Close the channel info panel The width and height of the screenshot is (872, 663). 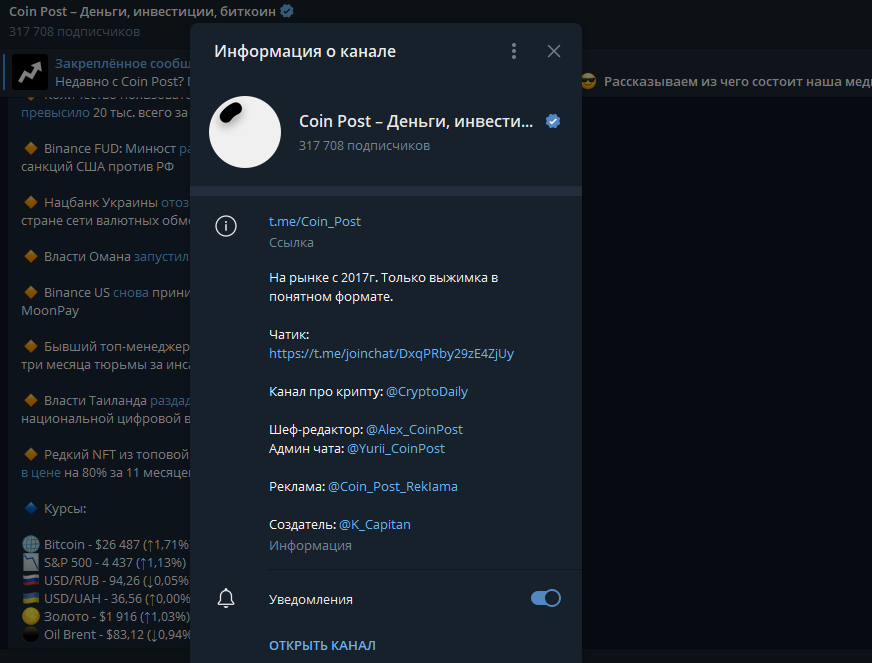click(x=554, y=51)
